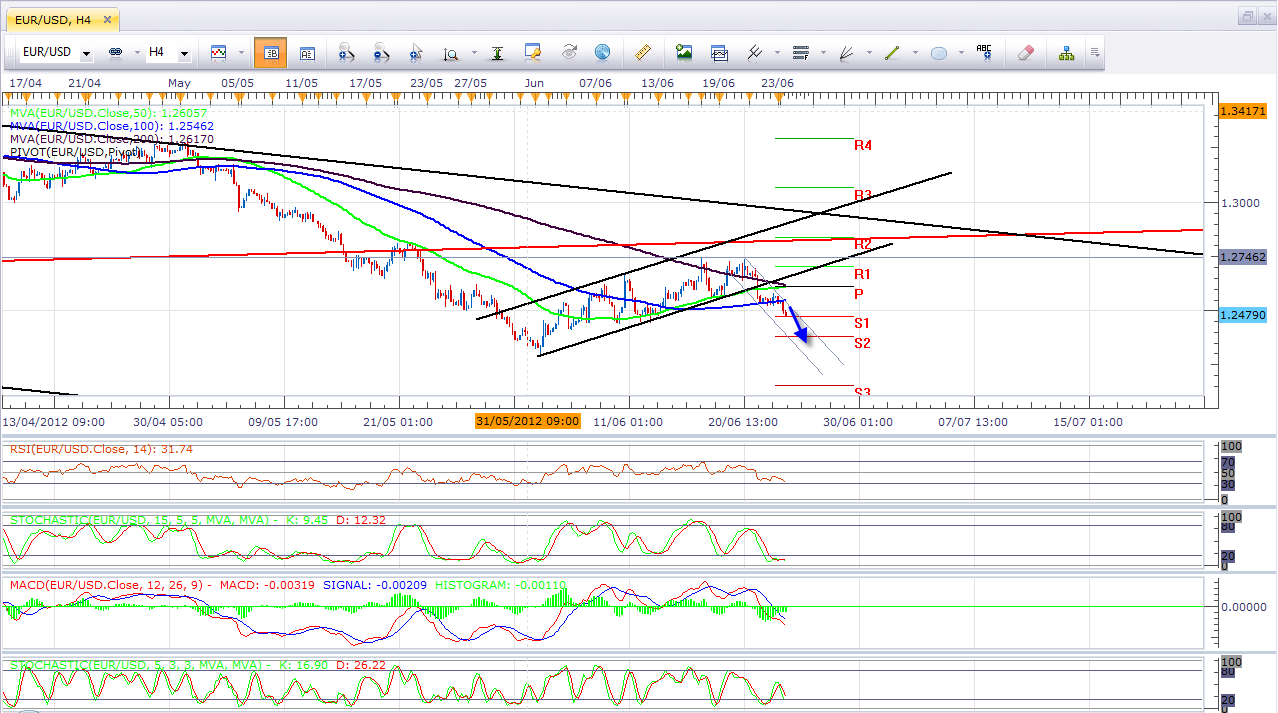Click the S2 pivot level label
The image size is (1278, 713).
[862, 343]
